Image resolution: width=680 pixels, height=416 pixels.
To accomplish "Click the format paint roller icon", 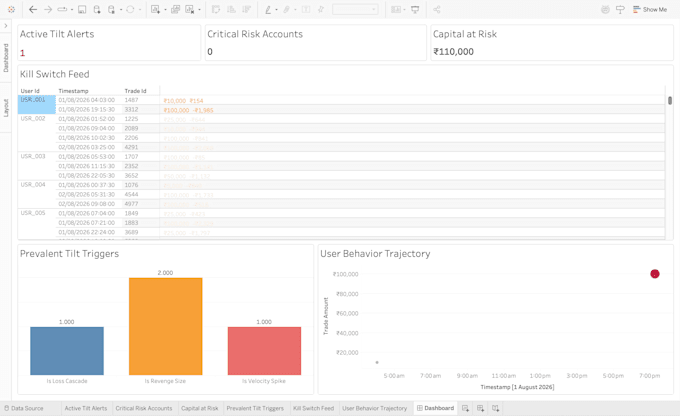I will pos(620,9).
